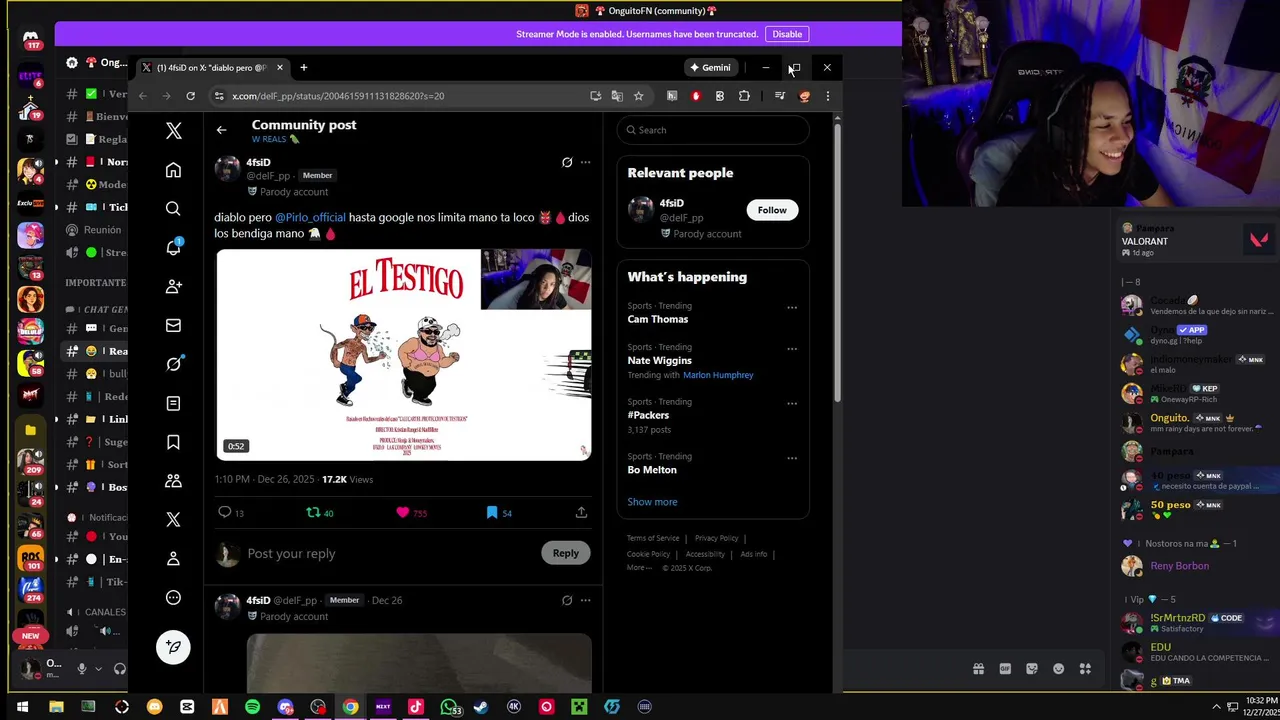Click Privacy Policy footer link
Image resolution: width=1280 pixels, height=720 pixels.
pos(716,538)
